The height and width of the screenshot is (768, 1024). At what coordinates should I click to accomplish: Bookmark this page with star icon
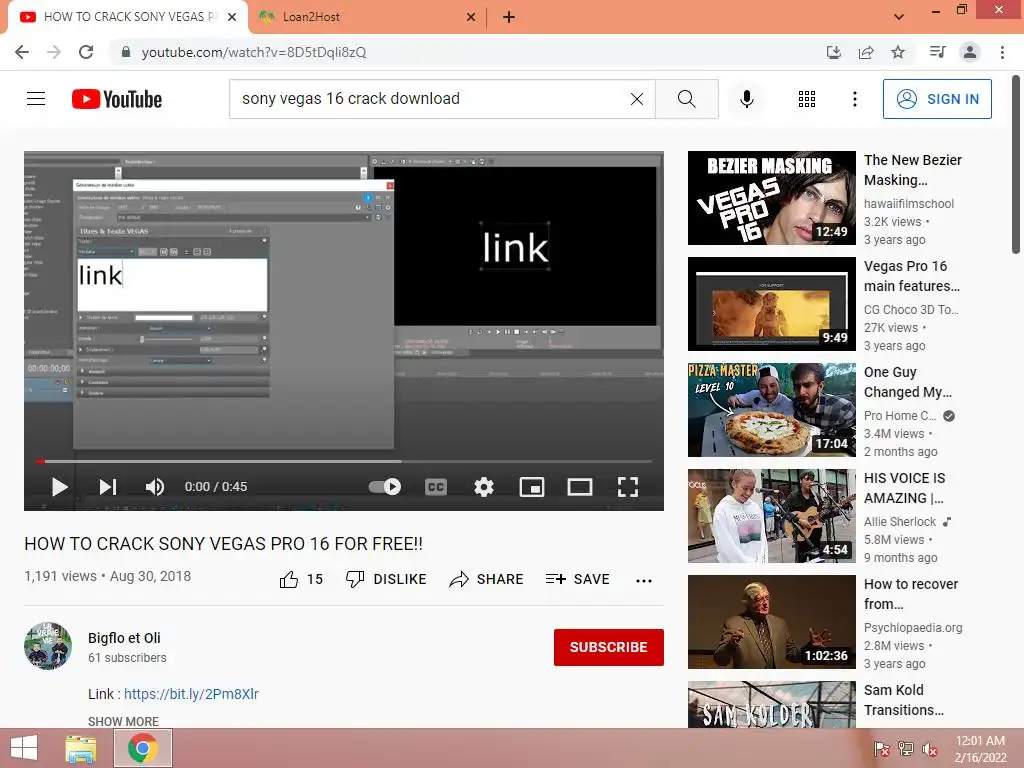click(x=898, y=52)
